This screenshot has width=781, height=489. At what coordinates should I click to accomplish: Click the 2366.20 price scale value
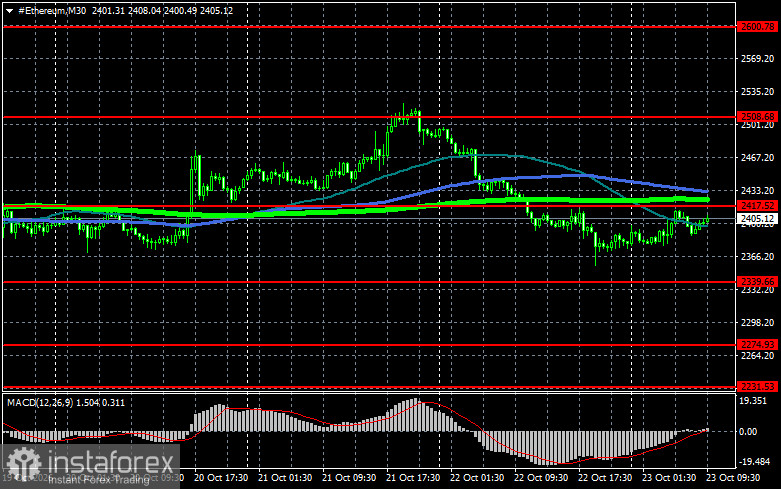(757, 256)
